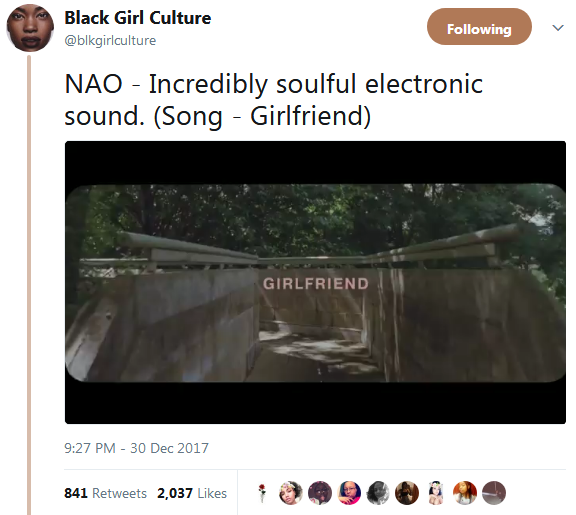576x515 pixels.
Task: Click the tweet text about NAO
Action: coord(273,100)
